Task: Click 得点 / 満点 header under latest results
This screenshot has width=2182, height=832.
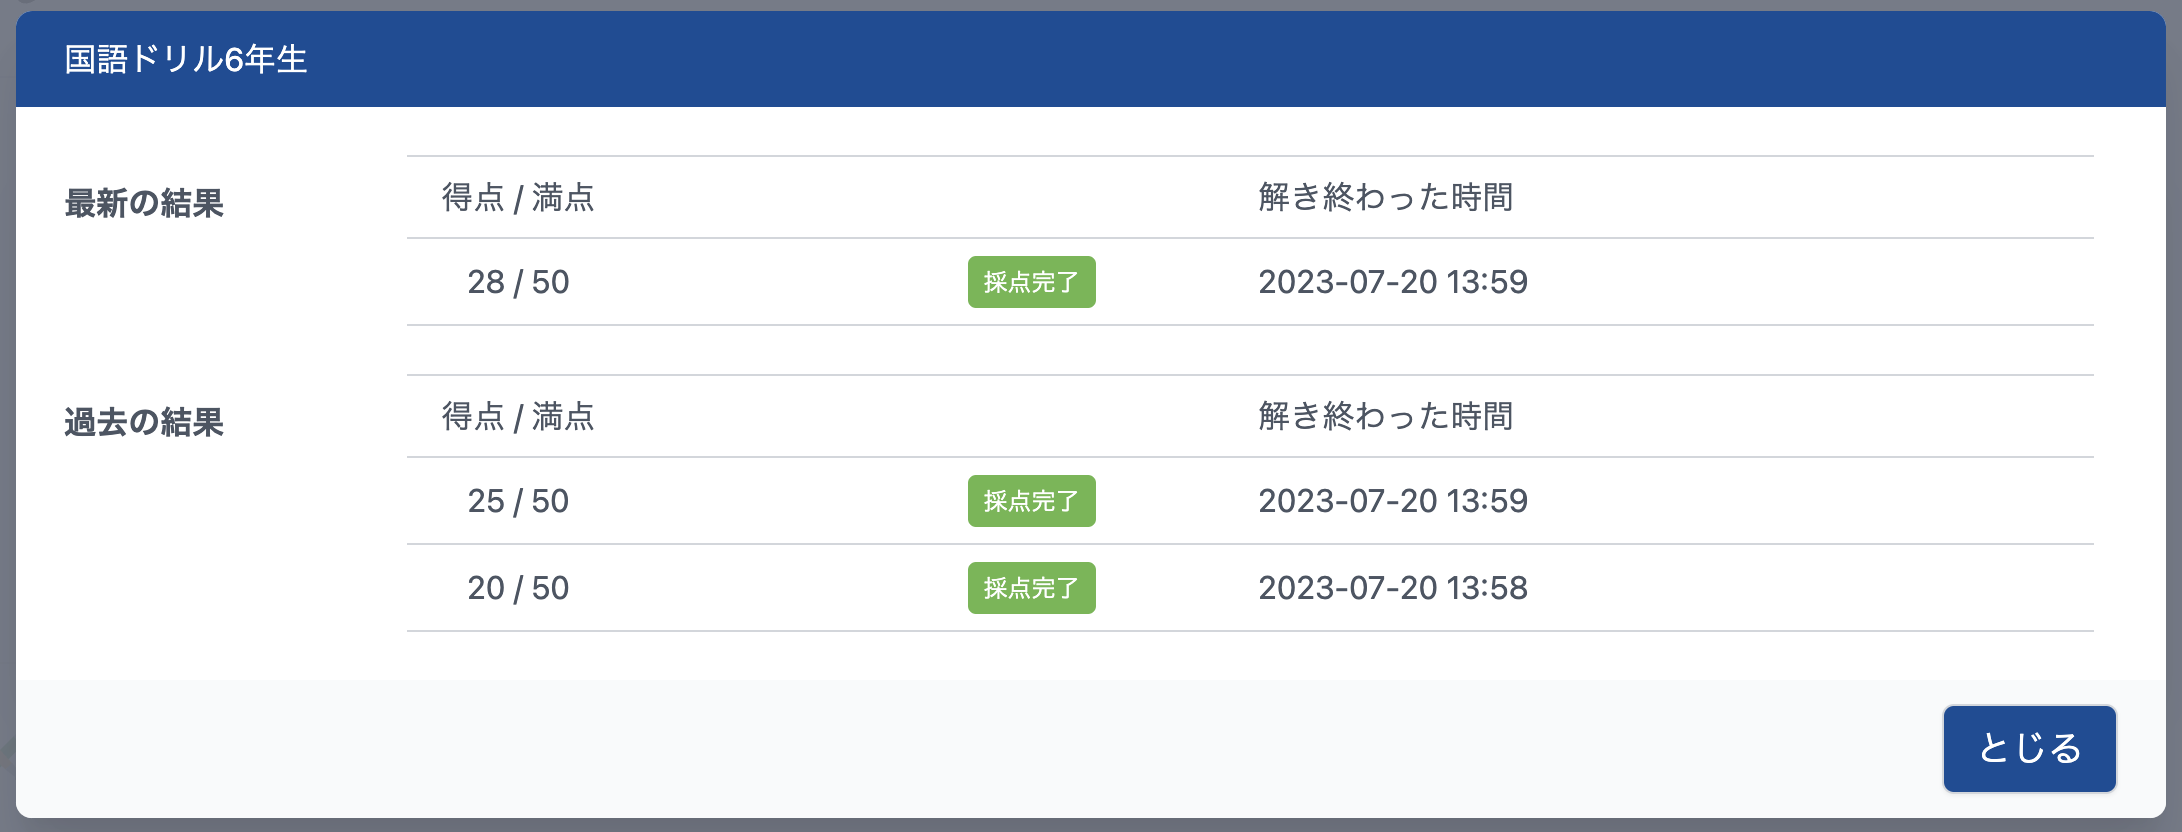Action: click(518, 198)
